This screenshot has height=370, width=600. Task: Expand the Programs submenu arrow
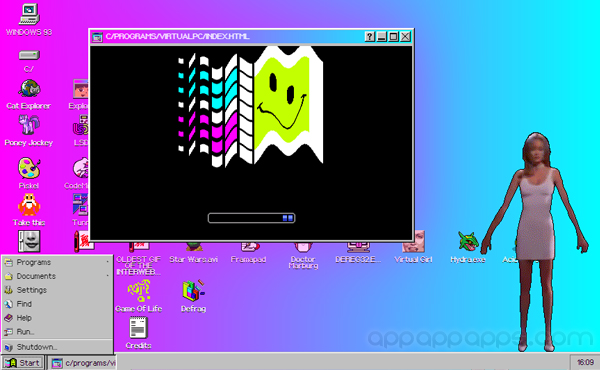tap(108, 262)
